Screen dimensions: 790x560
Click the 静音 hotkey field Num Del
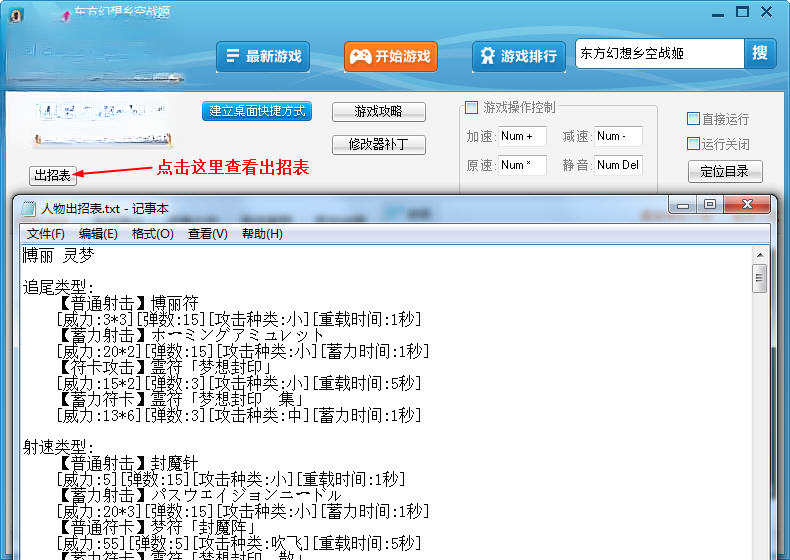click(618, 165)
